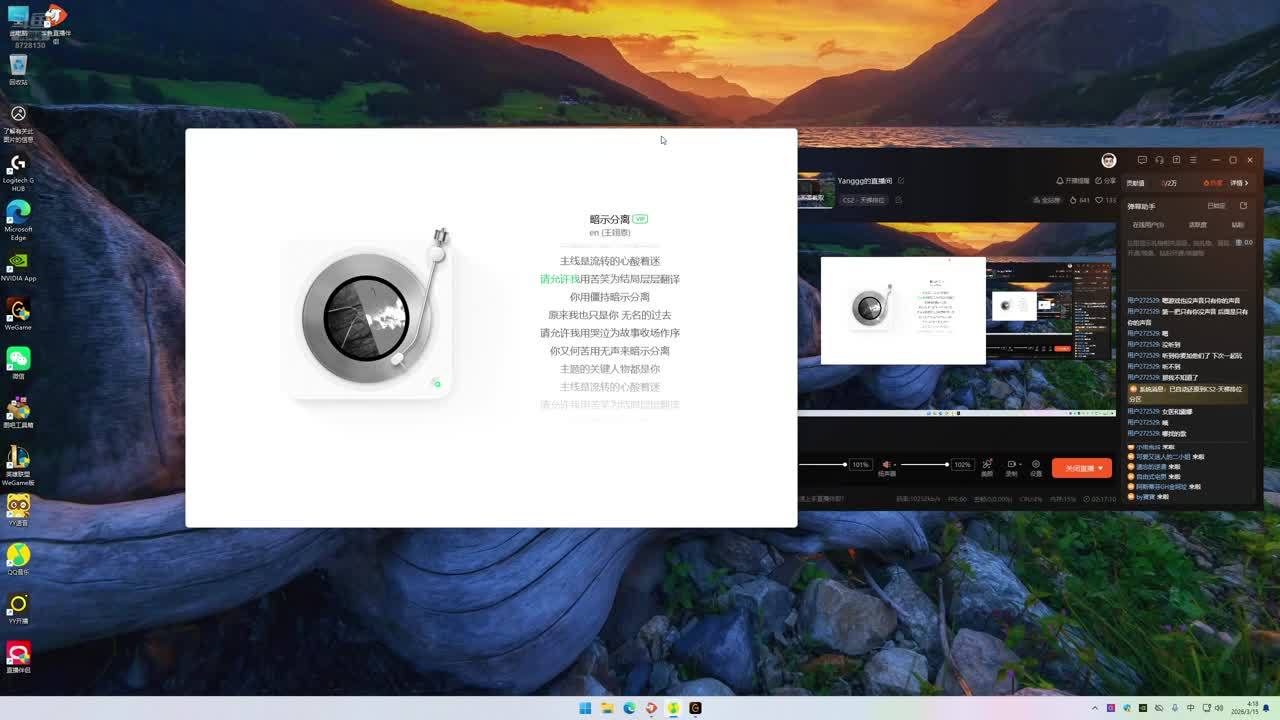
Task: Click the user avatar in streaming app
Action: click(1108, 160)
